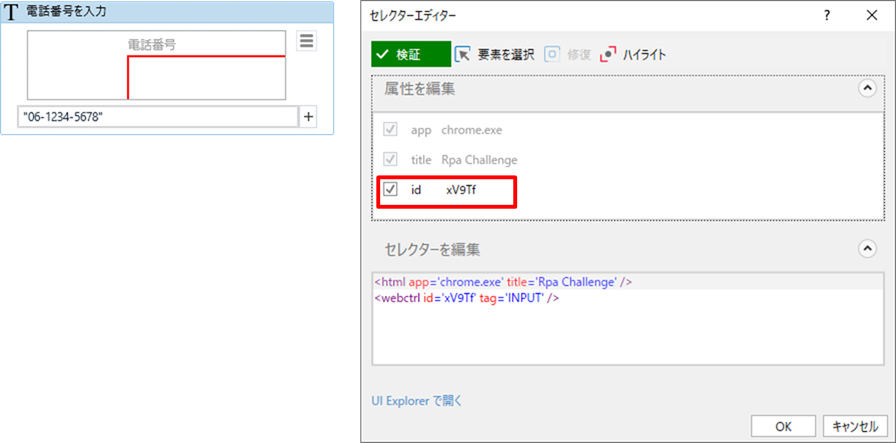This screenshot has height=443, width=896.
Task: Click the OK button
Action: click(x=783, y=426)
